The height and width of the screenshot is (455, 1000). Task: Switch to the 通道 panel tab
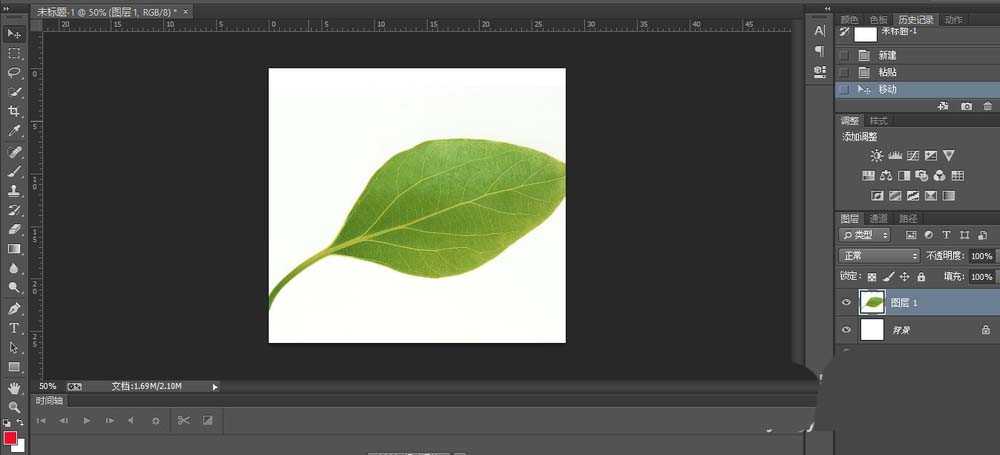[x=878, y=218]
